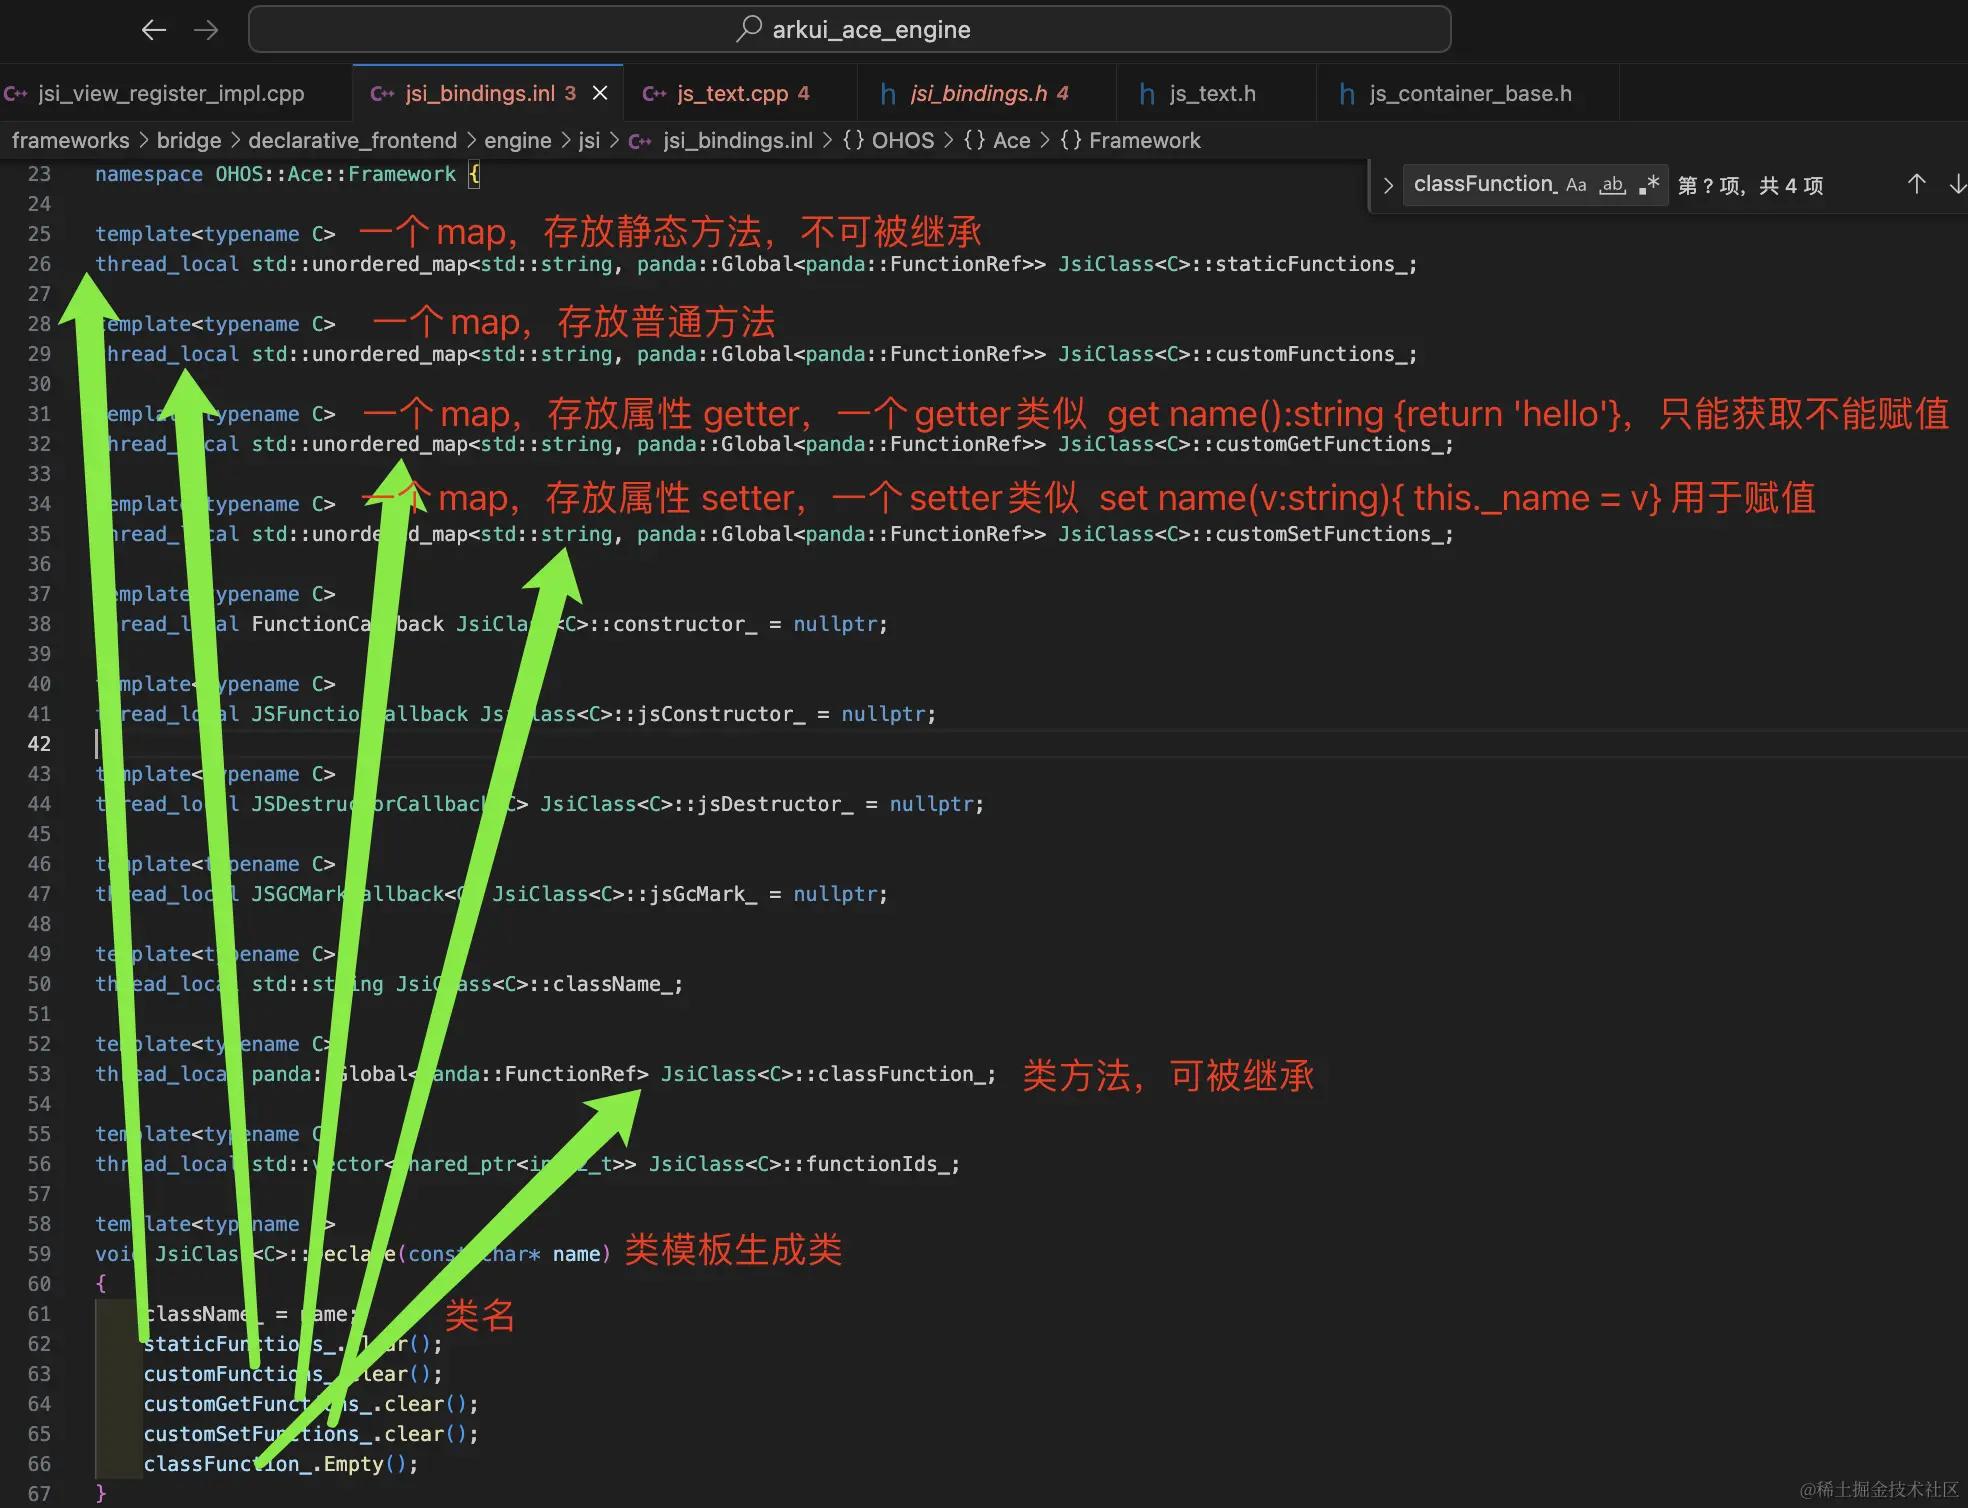This screenshot has height=1508, width=1968.
Task: Click line number 42 in gutter
Action: pos(39,744)
